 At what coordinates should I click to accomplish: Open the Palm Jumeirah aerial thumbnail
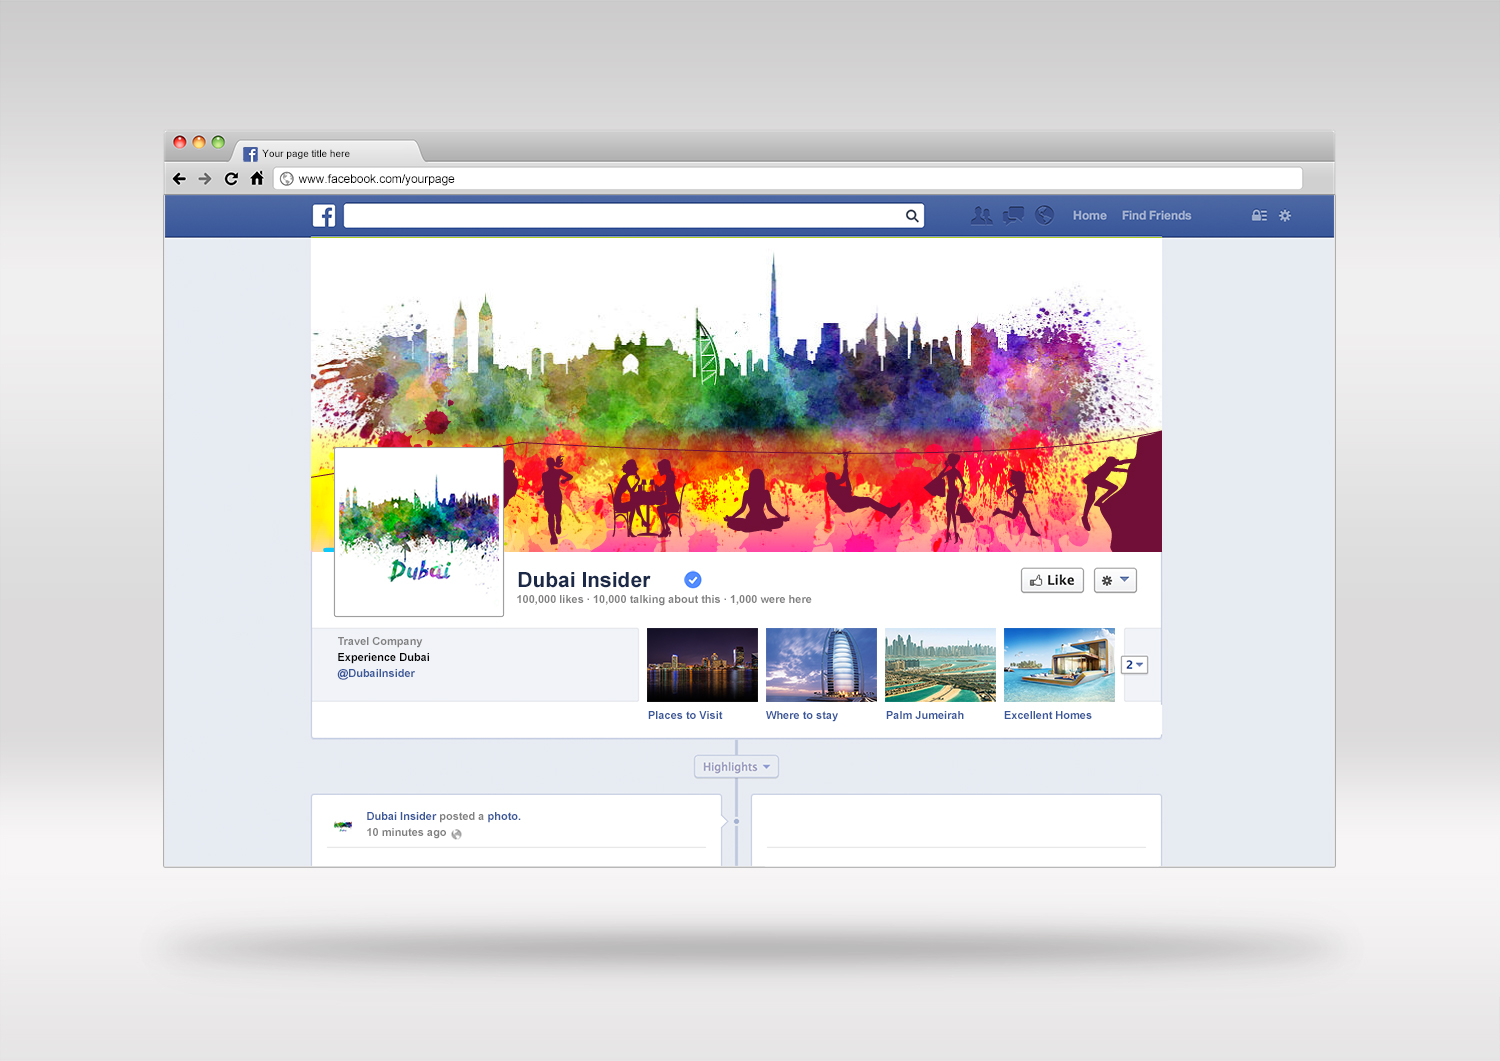point(940,665)
